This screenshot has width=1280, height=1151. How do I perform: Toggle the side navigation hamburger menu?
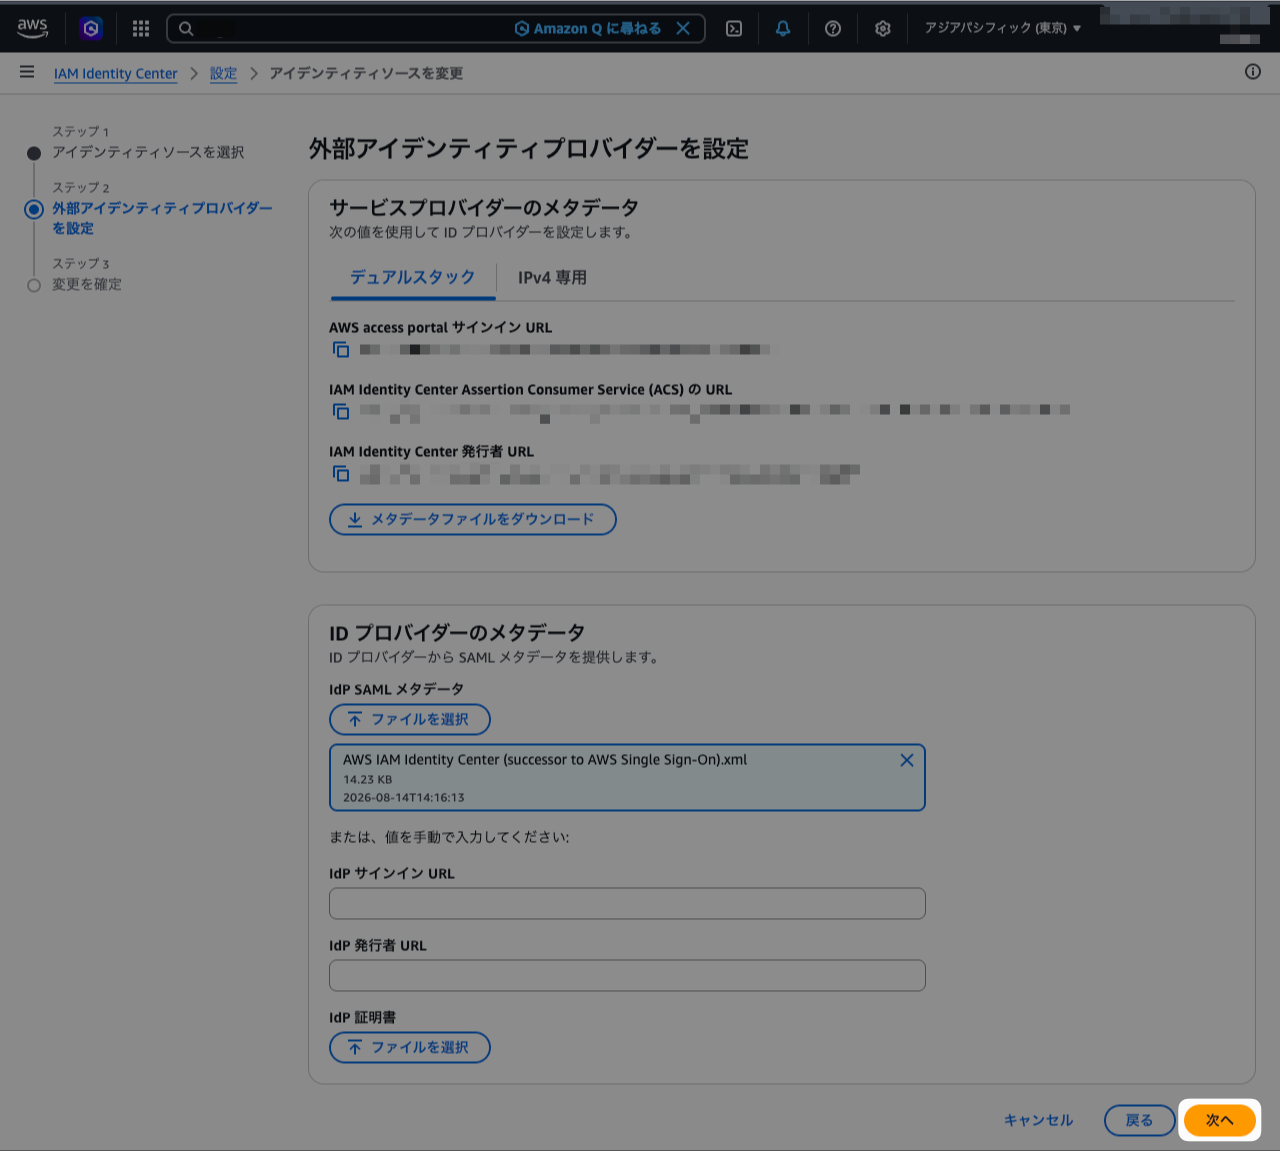27,72
